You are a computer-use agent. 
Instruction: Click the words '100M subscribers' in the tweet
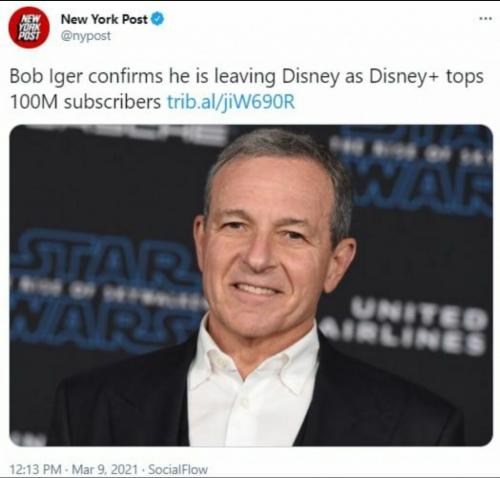(85, 102)
